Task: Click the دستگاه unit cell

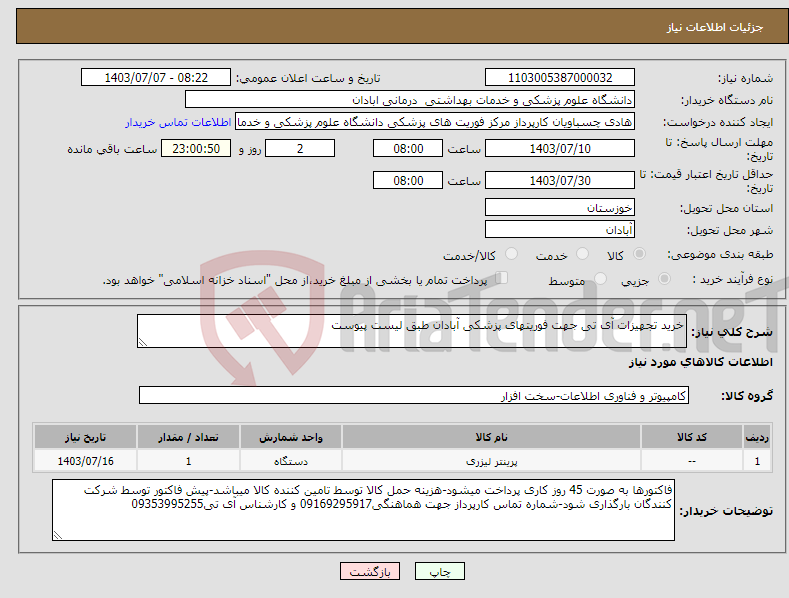Action: pyautogui.click(x=291, y=461)
